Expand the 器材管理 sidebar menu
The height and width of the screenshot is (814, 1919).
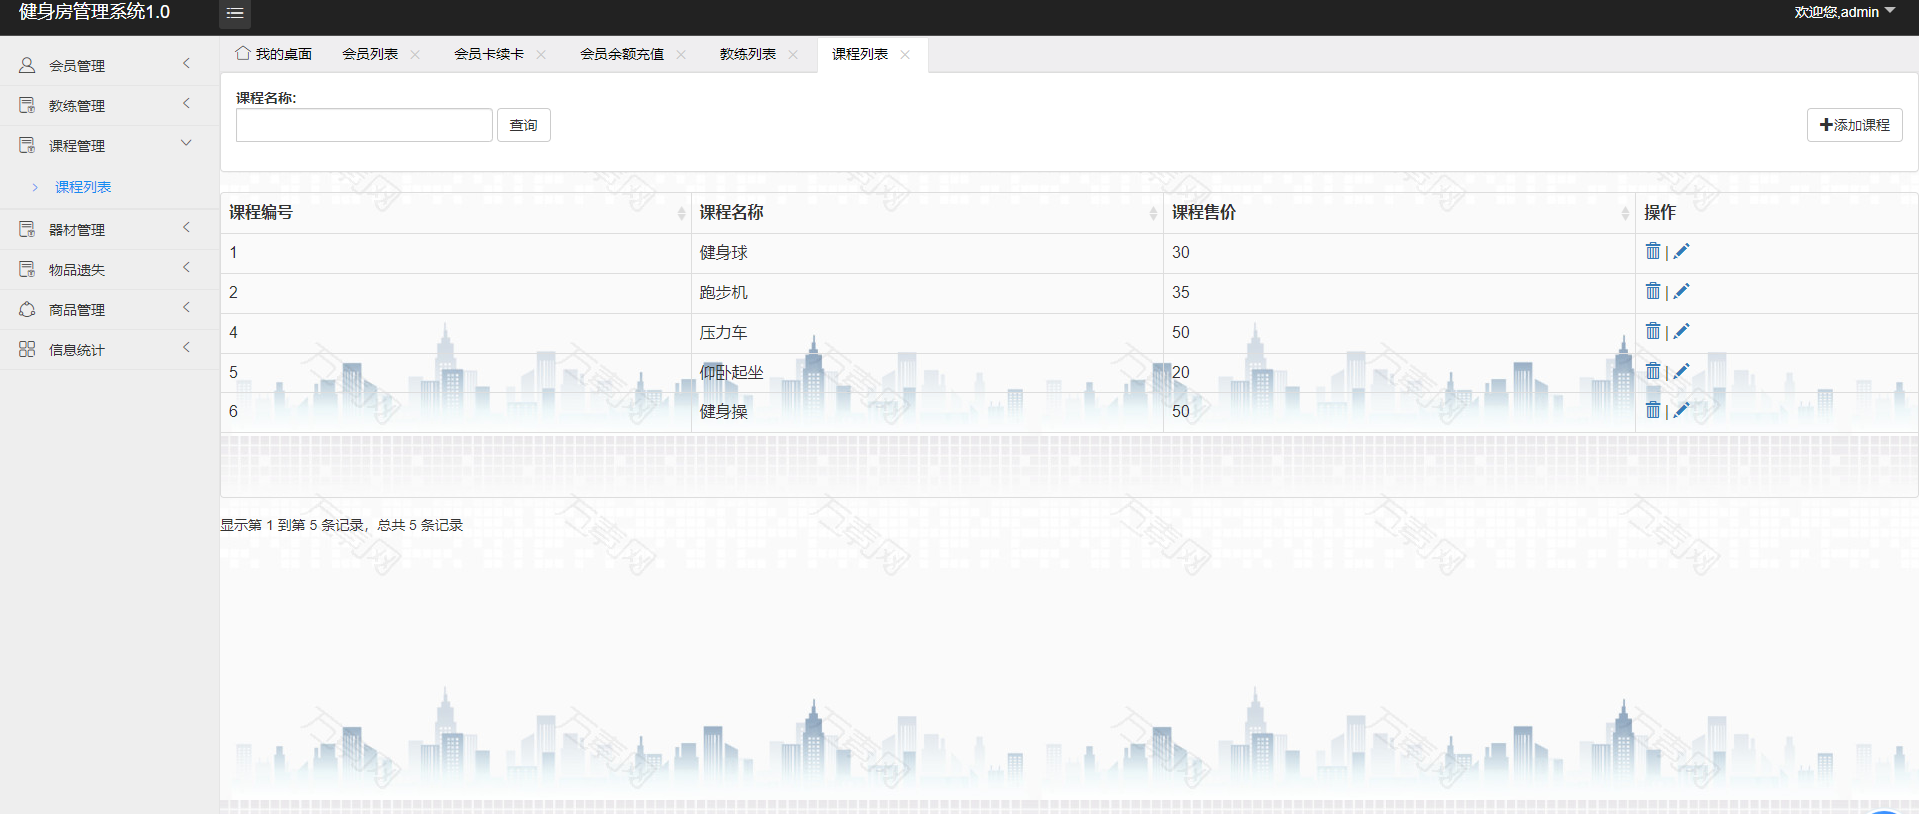(108, 229)
